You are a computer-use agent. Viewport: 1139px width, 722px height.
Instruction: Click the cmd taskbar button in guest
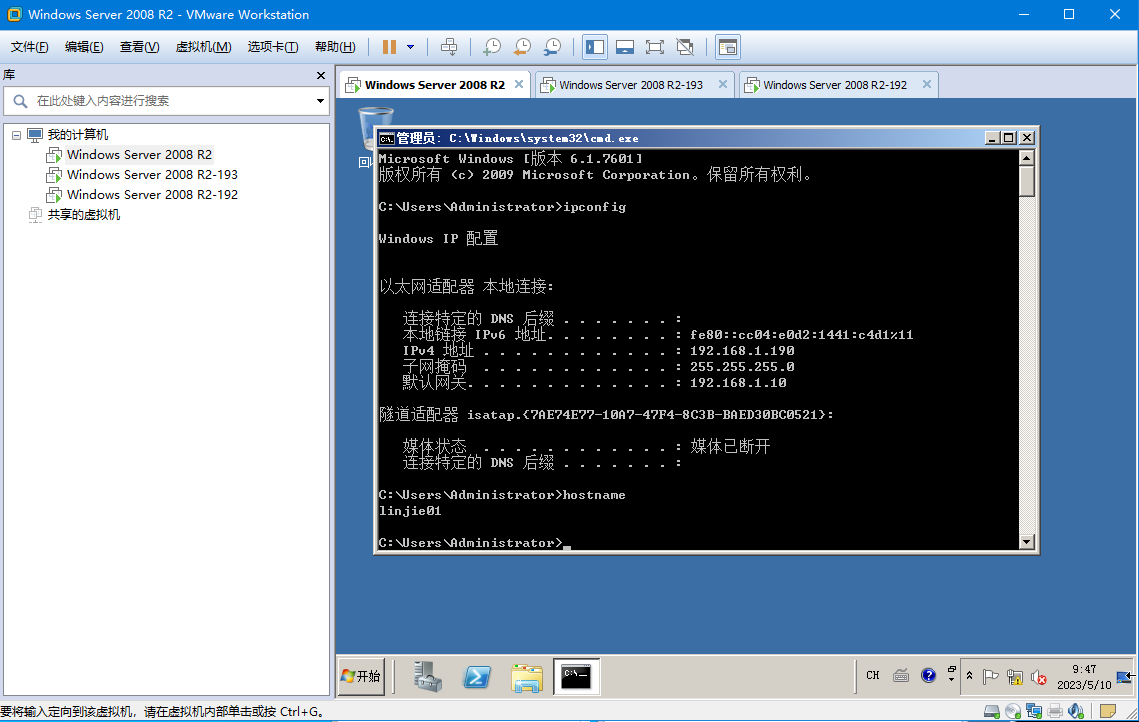[x=577, y=677]
